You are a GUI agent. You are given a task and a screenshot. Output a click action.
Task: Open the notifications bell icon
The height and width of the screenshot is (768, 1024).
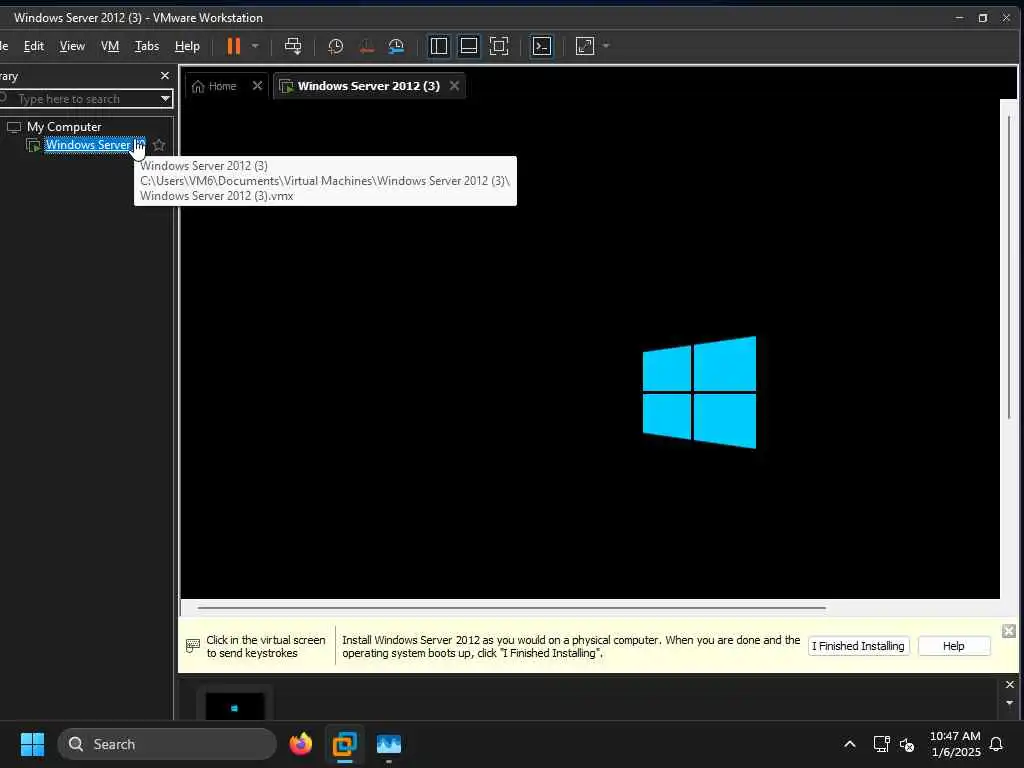tap(997, 744)
